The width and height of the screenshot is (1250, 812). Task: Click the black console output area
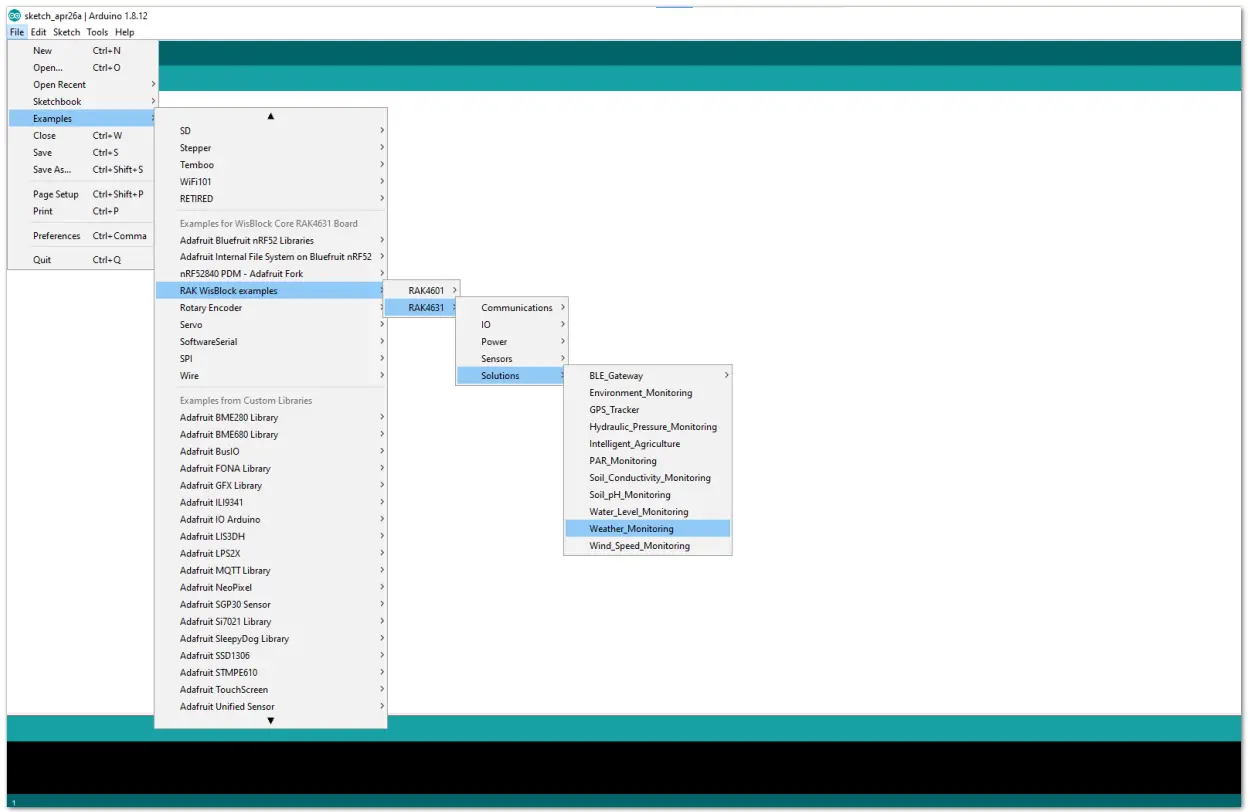click(624, 767)
